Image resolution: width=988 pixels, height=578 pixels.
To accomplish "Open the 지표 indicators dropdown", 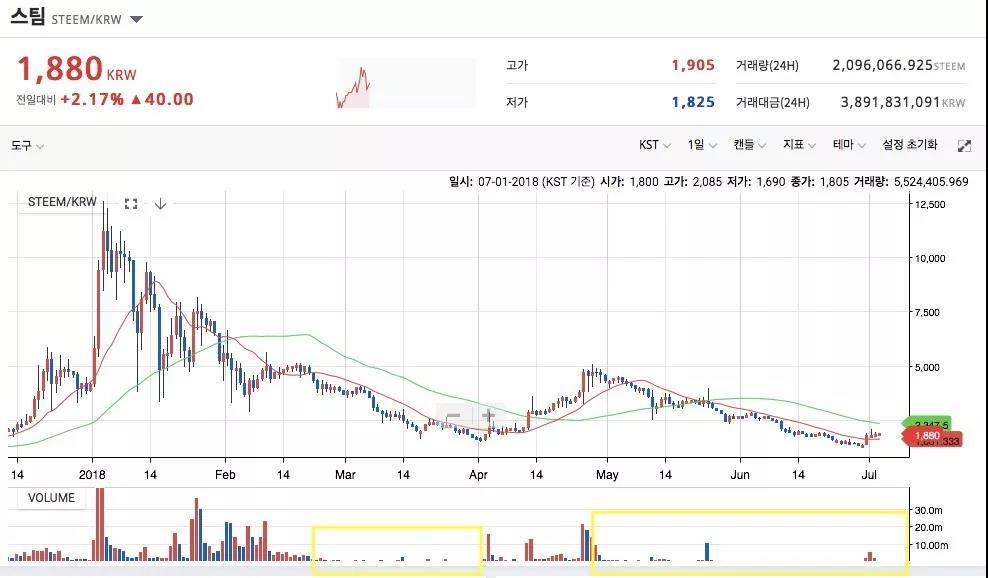I will tap(799, 145).
